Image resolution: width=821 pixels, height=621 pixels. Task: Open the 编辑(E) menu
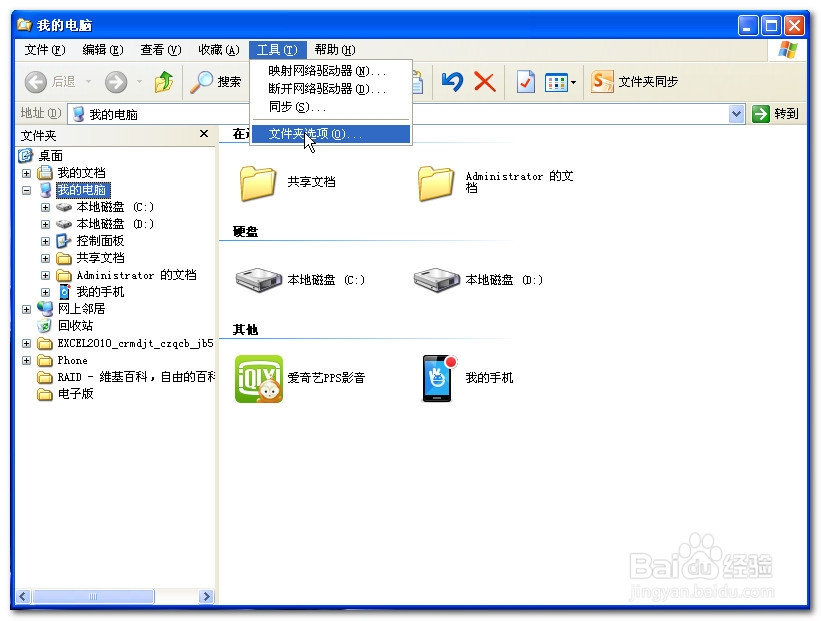[x=103, y=50]
